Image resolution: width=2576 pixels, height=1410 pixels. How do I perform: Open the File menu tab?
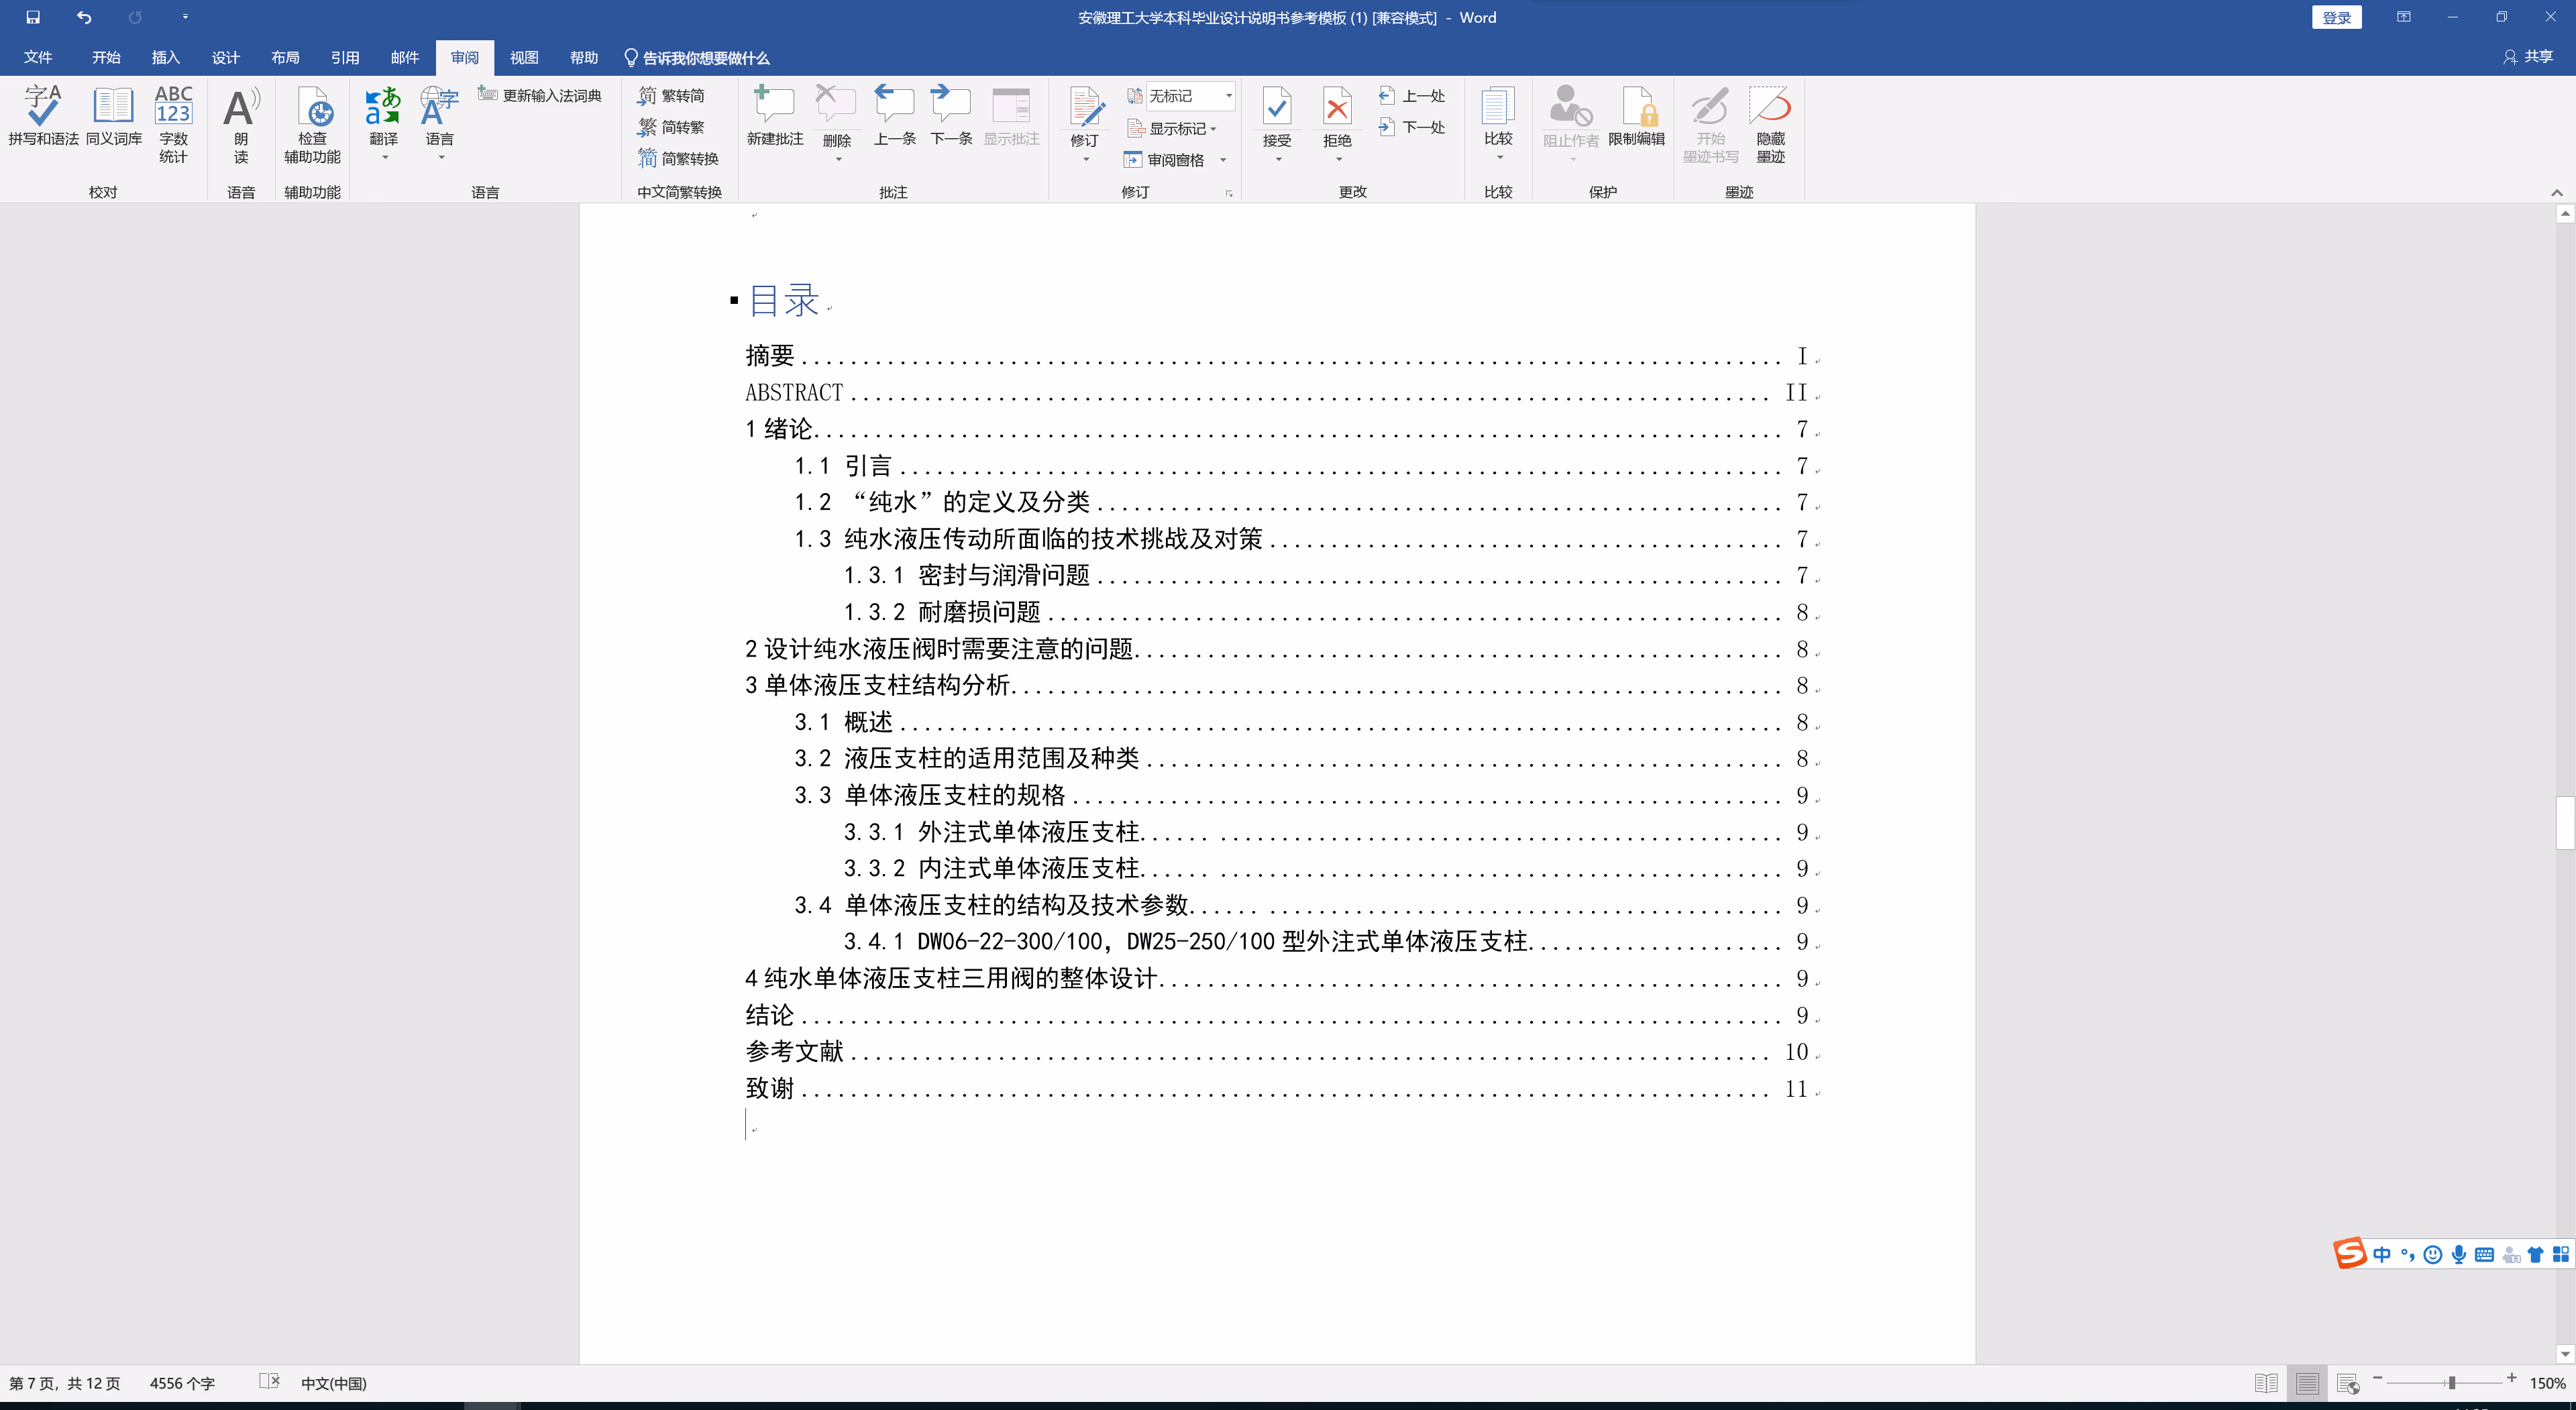click(38, 58)
